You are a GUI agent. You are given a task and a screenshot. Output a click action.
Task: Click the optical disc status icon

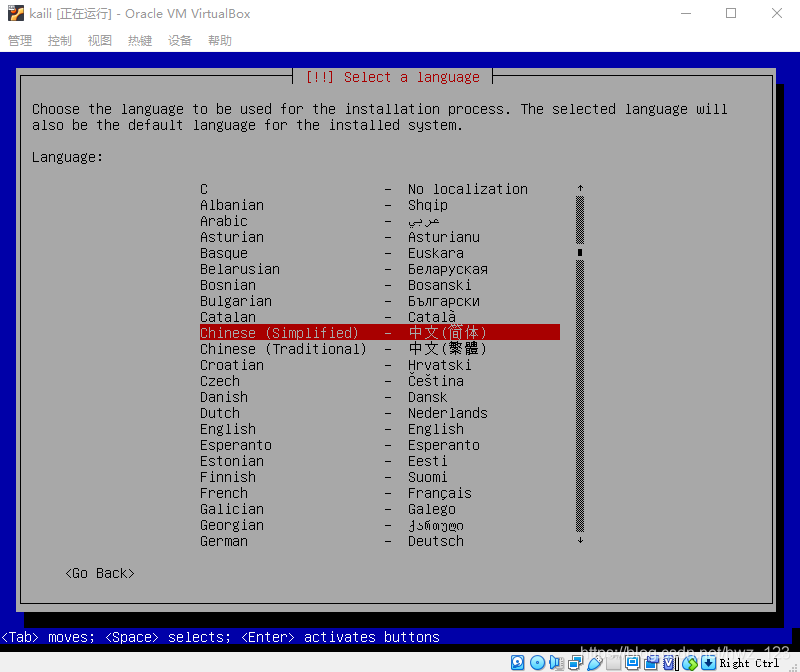(x=537, y=662)
